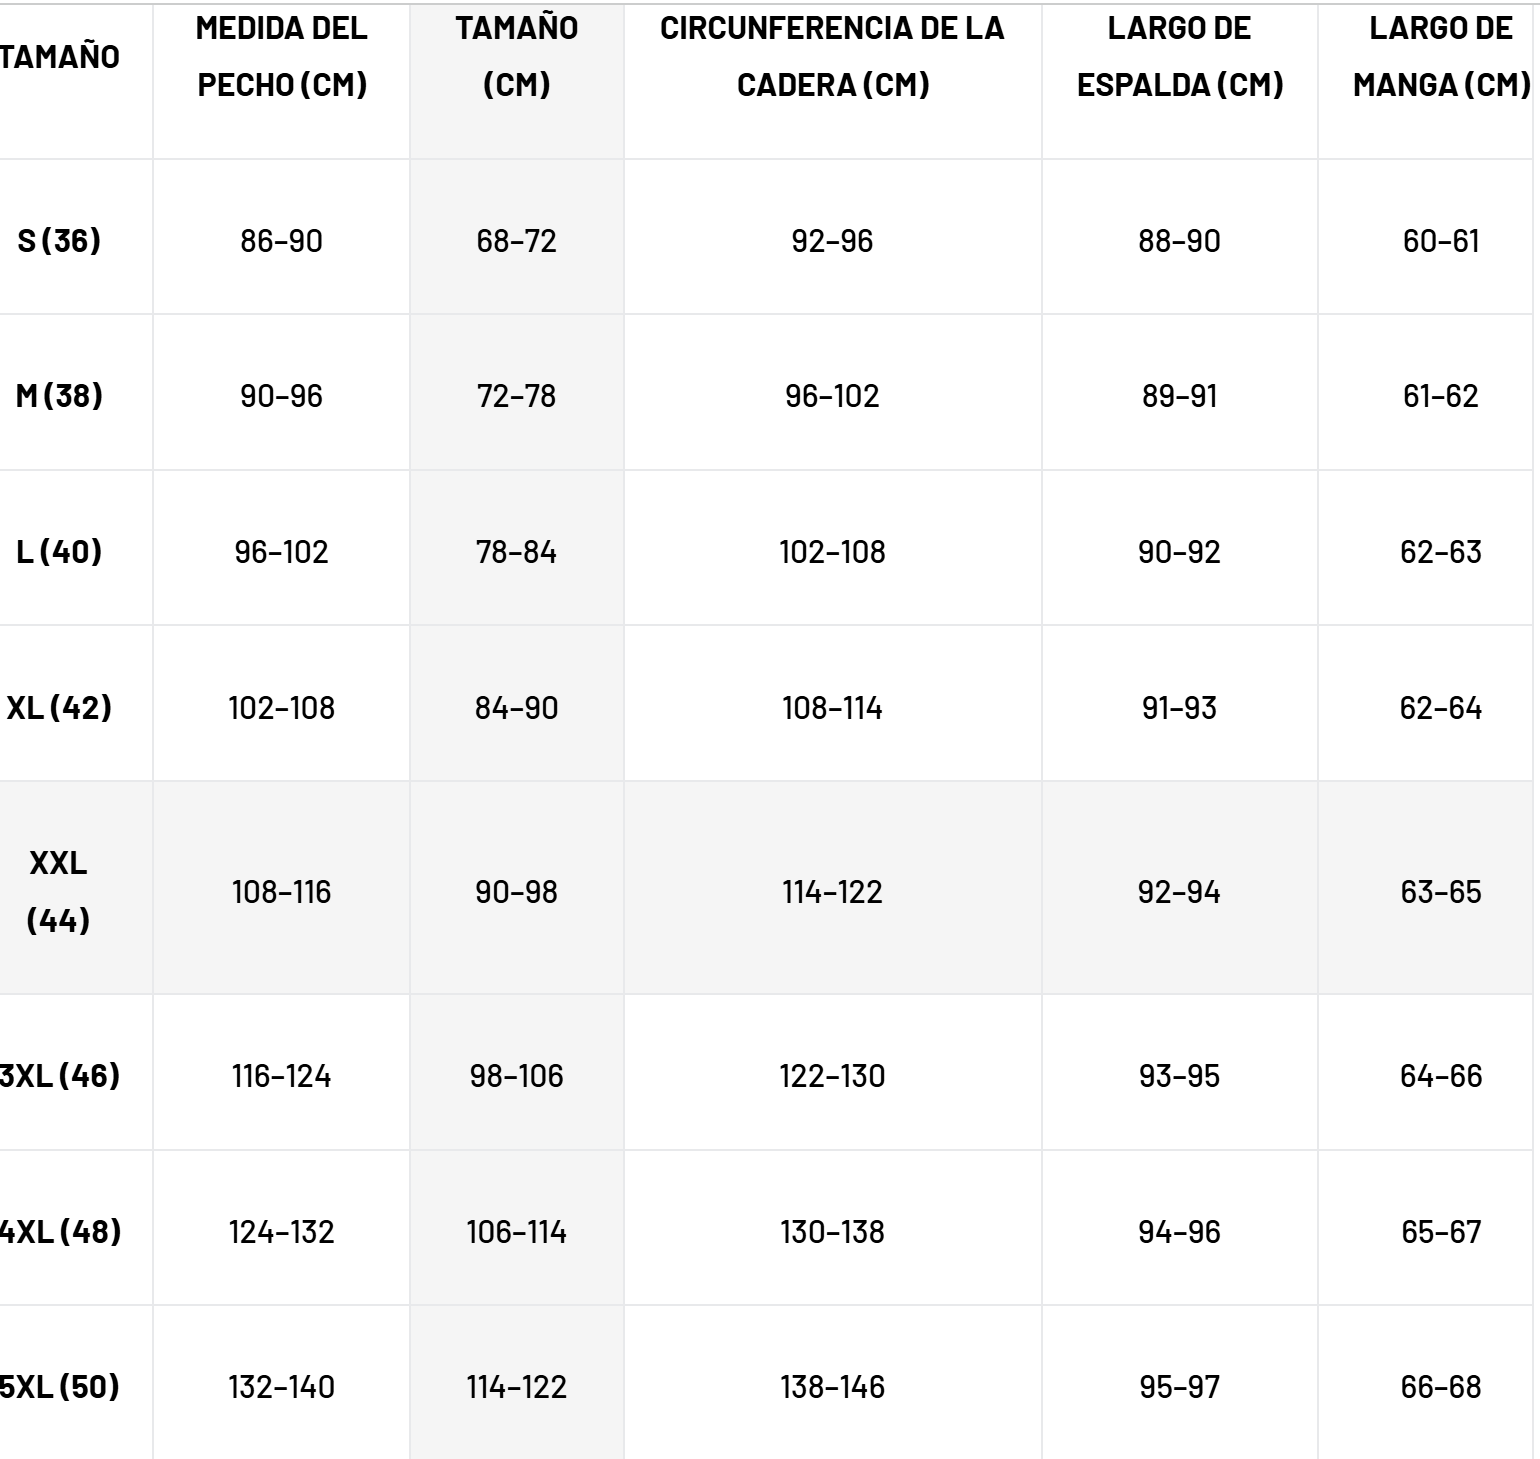This screenshot has height=1459, width=1540.
Task: Select chest measurement 132–140 for 5XL
Action: coord(281,1387)
